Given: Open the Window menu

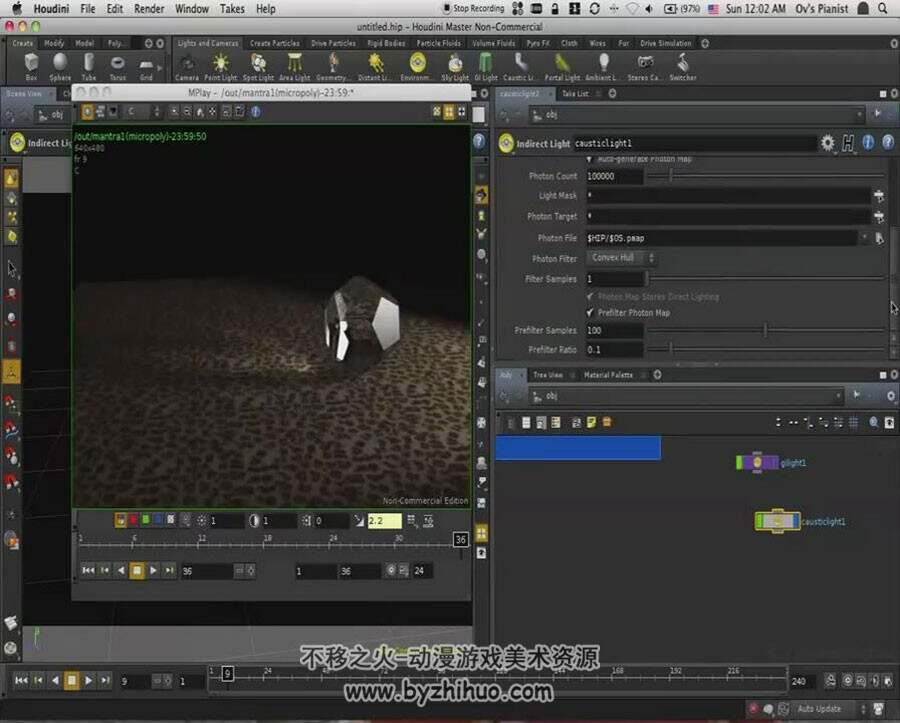Looking at the screenshot, I should click(192, 9).
